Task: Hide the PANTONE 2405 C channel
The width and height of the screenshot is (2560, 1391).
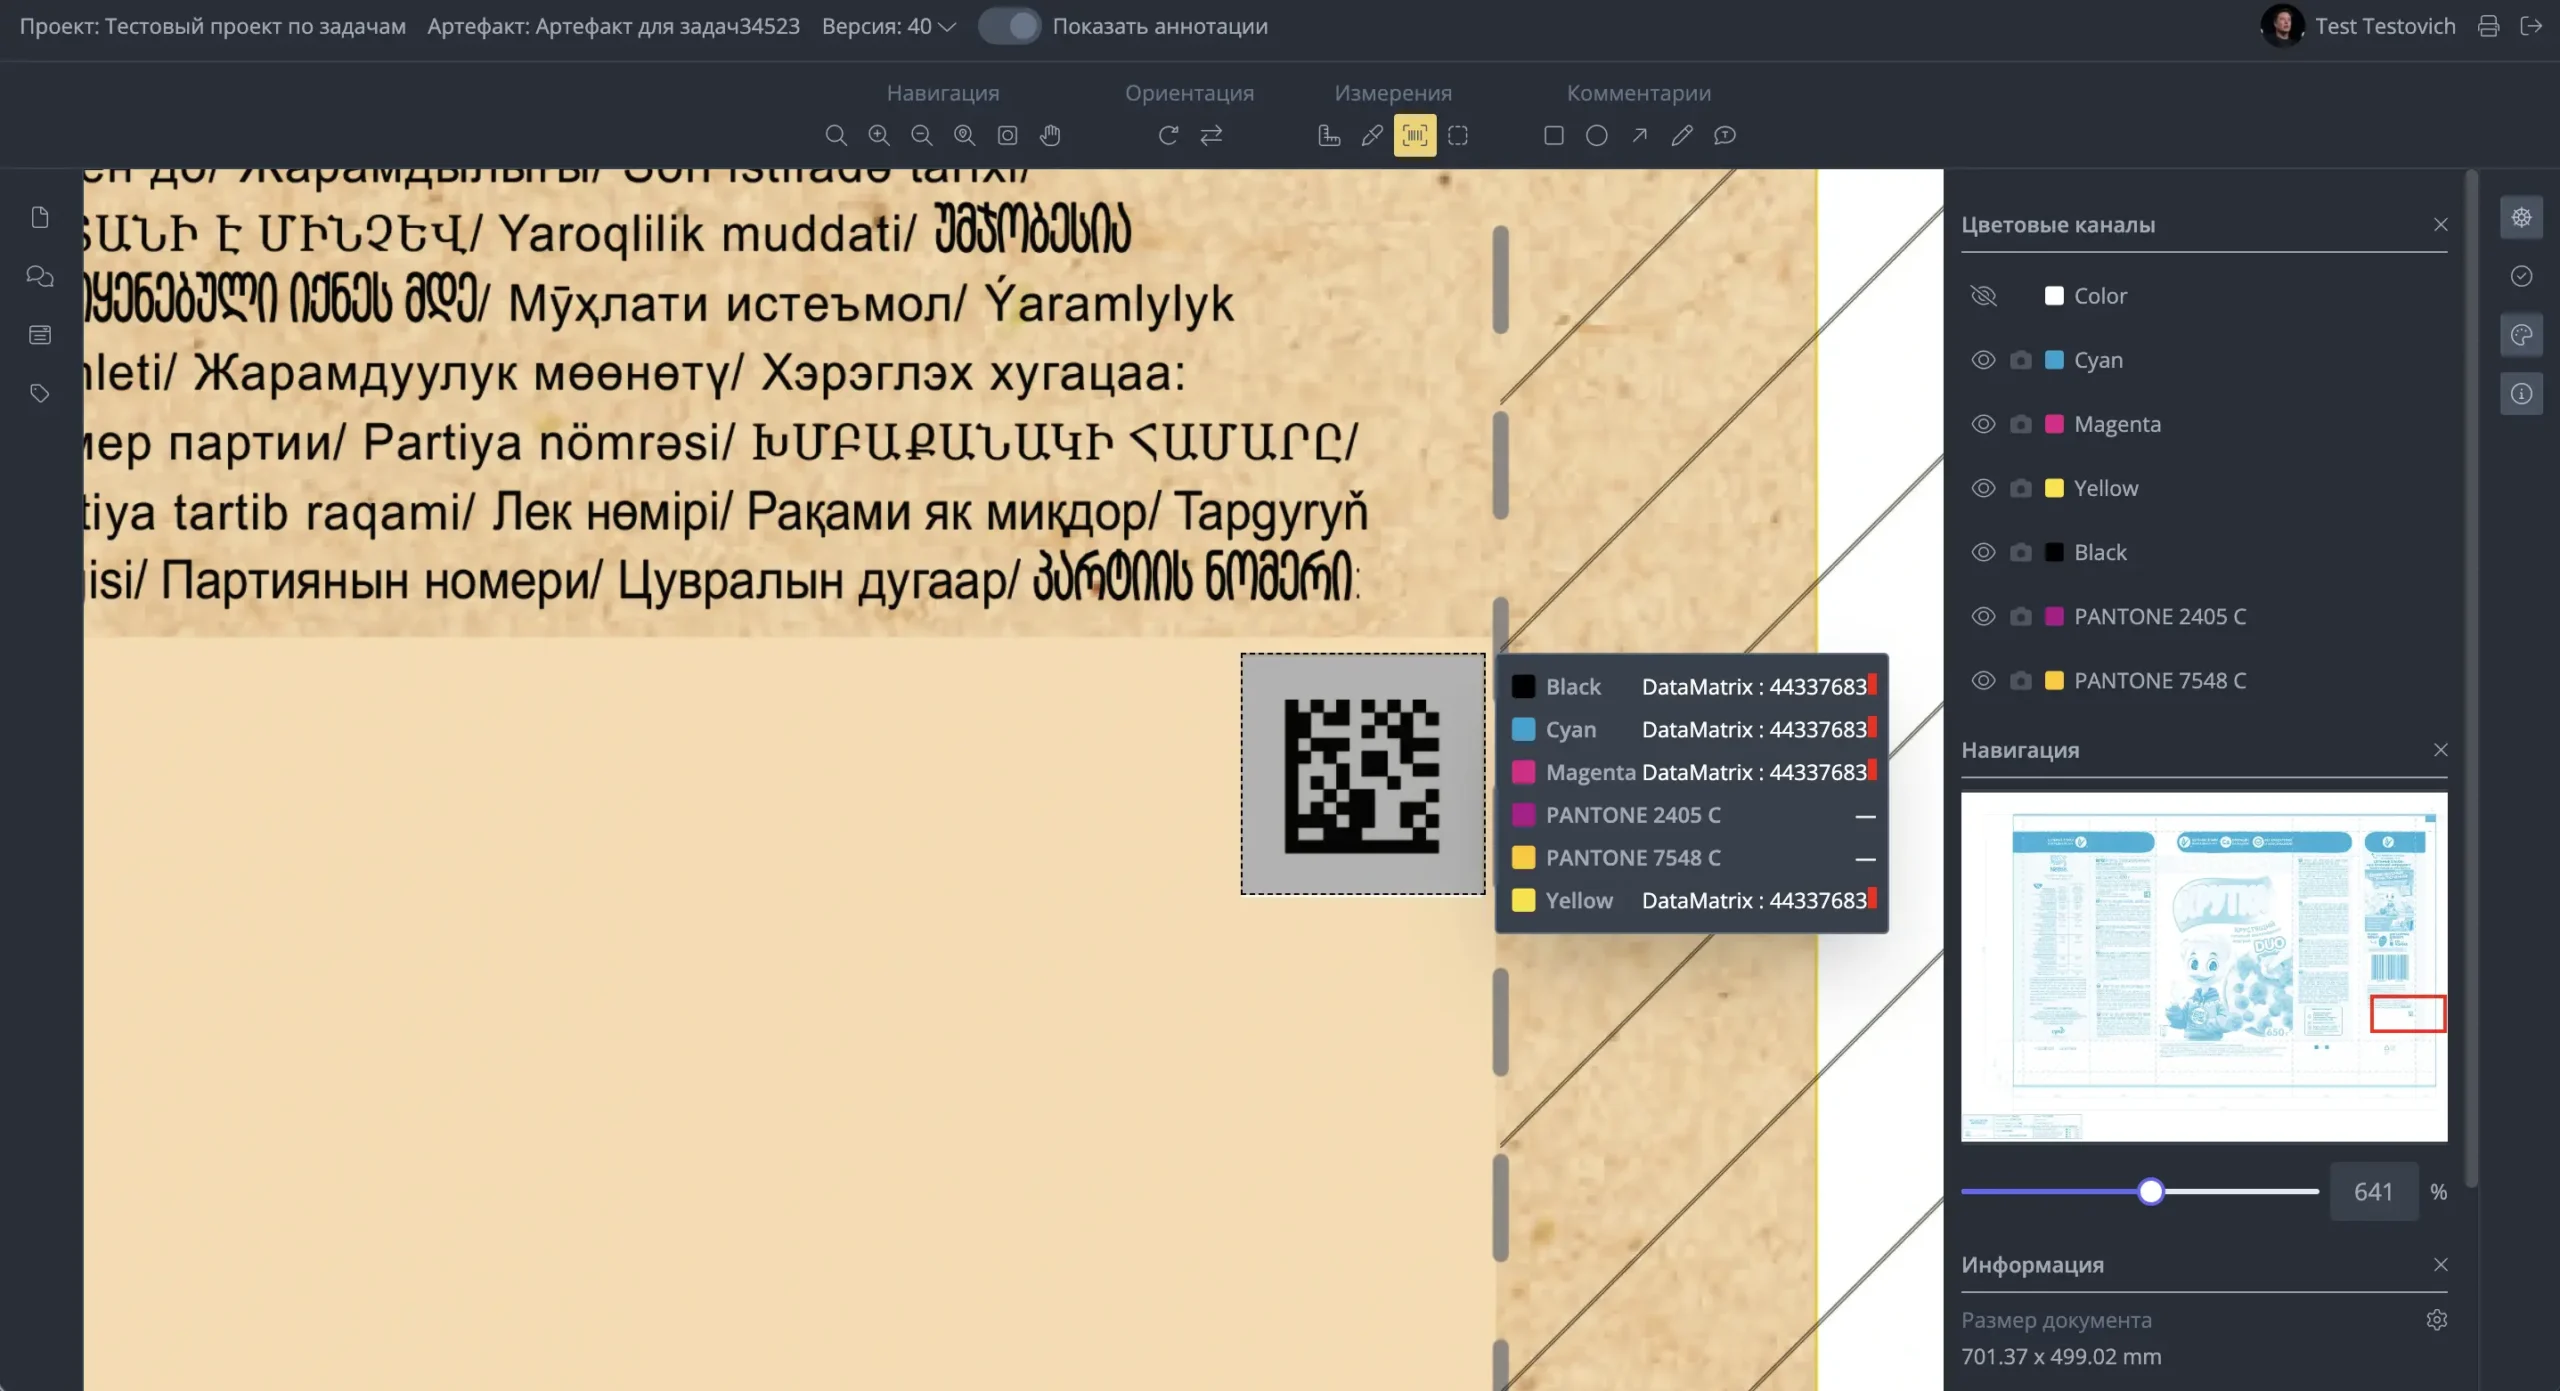Action: (1983, 616)
